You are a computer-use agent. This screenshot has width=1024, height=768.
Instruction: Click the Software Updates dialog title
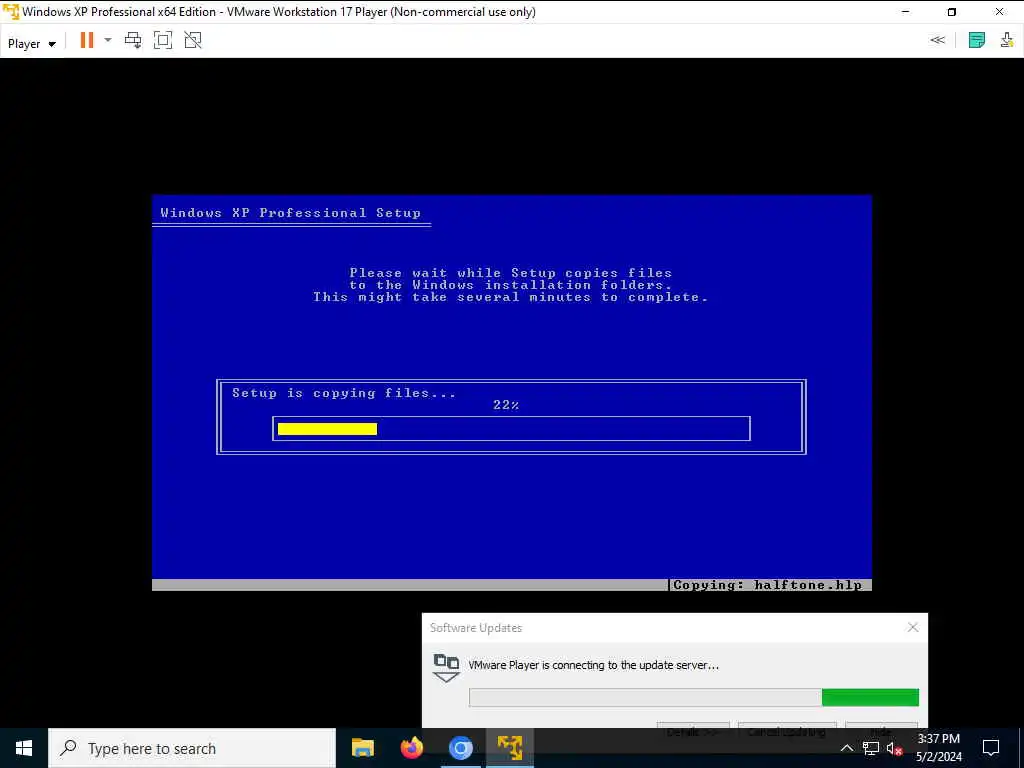click(476, 628)
